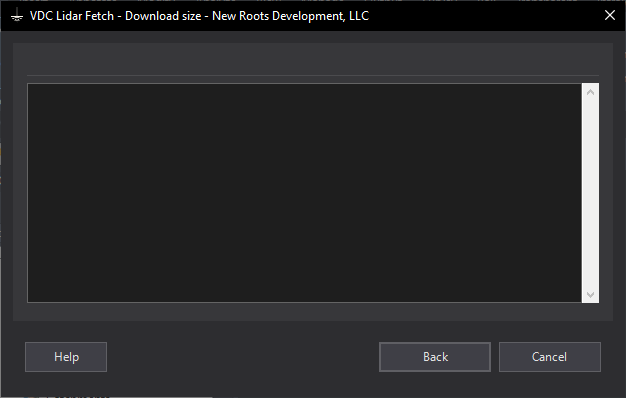Image resolution: width=626 pixels, height=398 pixels.
Task: Click the middle of the white scrollbar strip
Action: click(x=590, y=193)
